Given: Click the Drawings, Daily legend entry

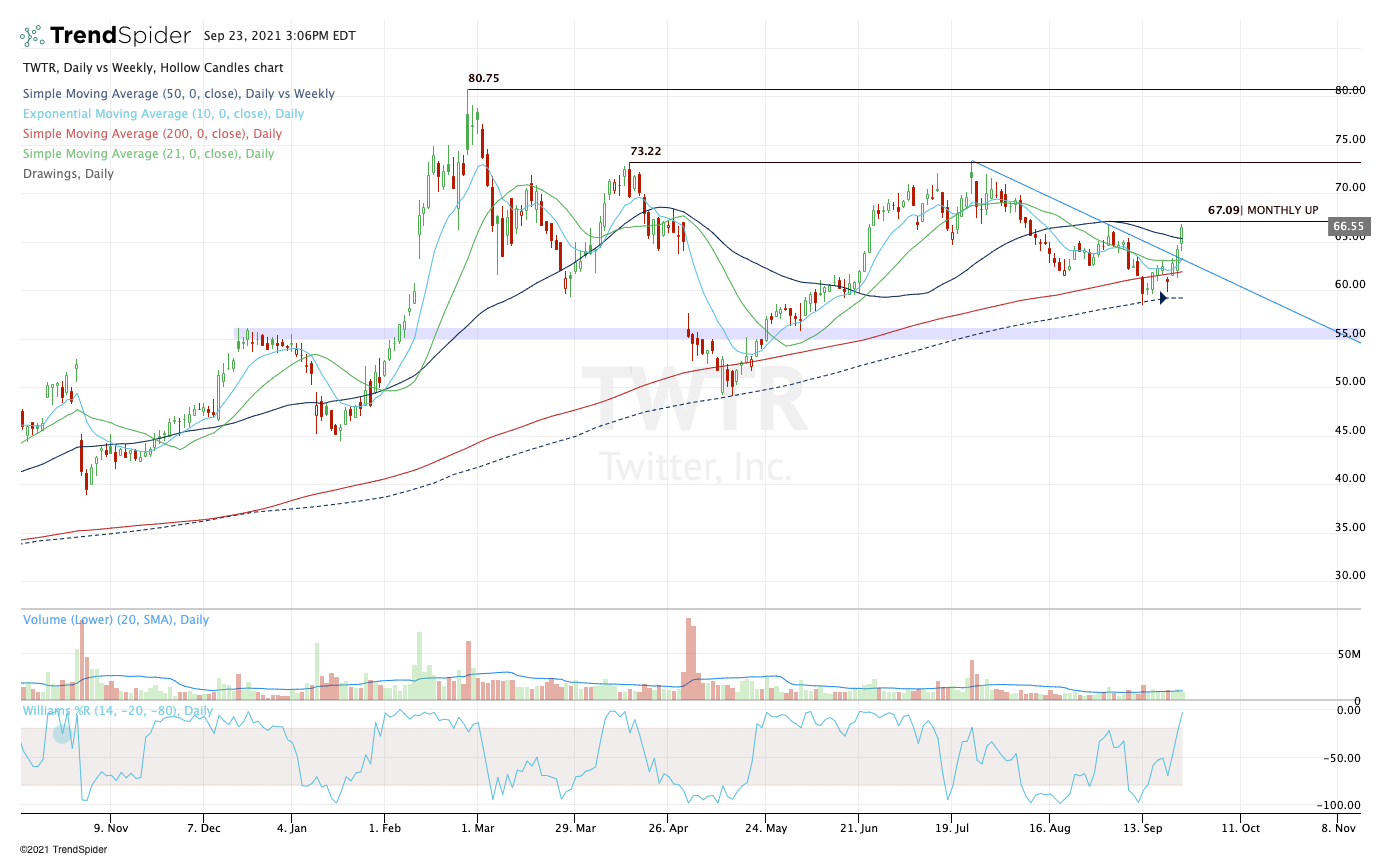Looking at the screenshot, I should (x=69, y=174).
